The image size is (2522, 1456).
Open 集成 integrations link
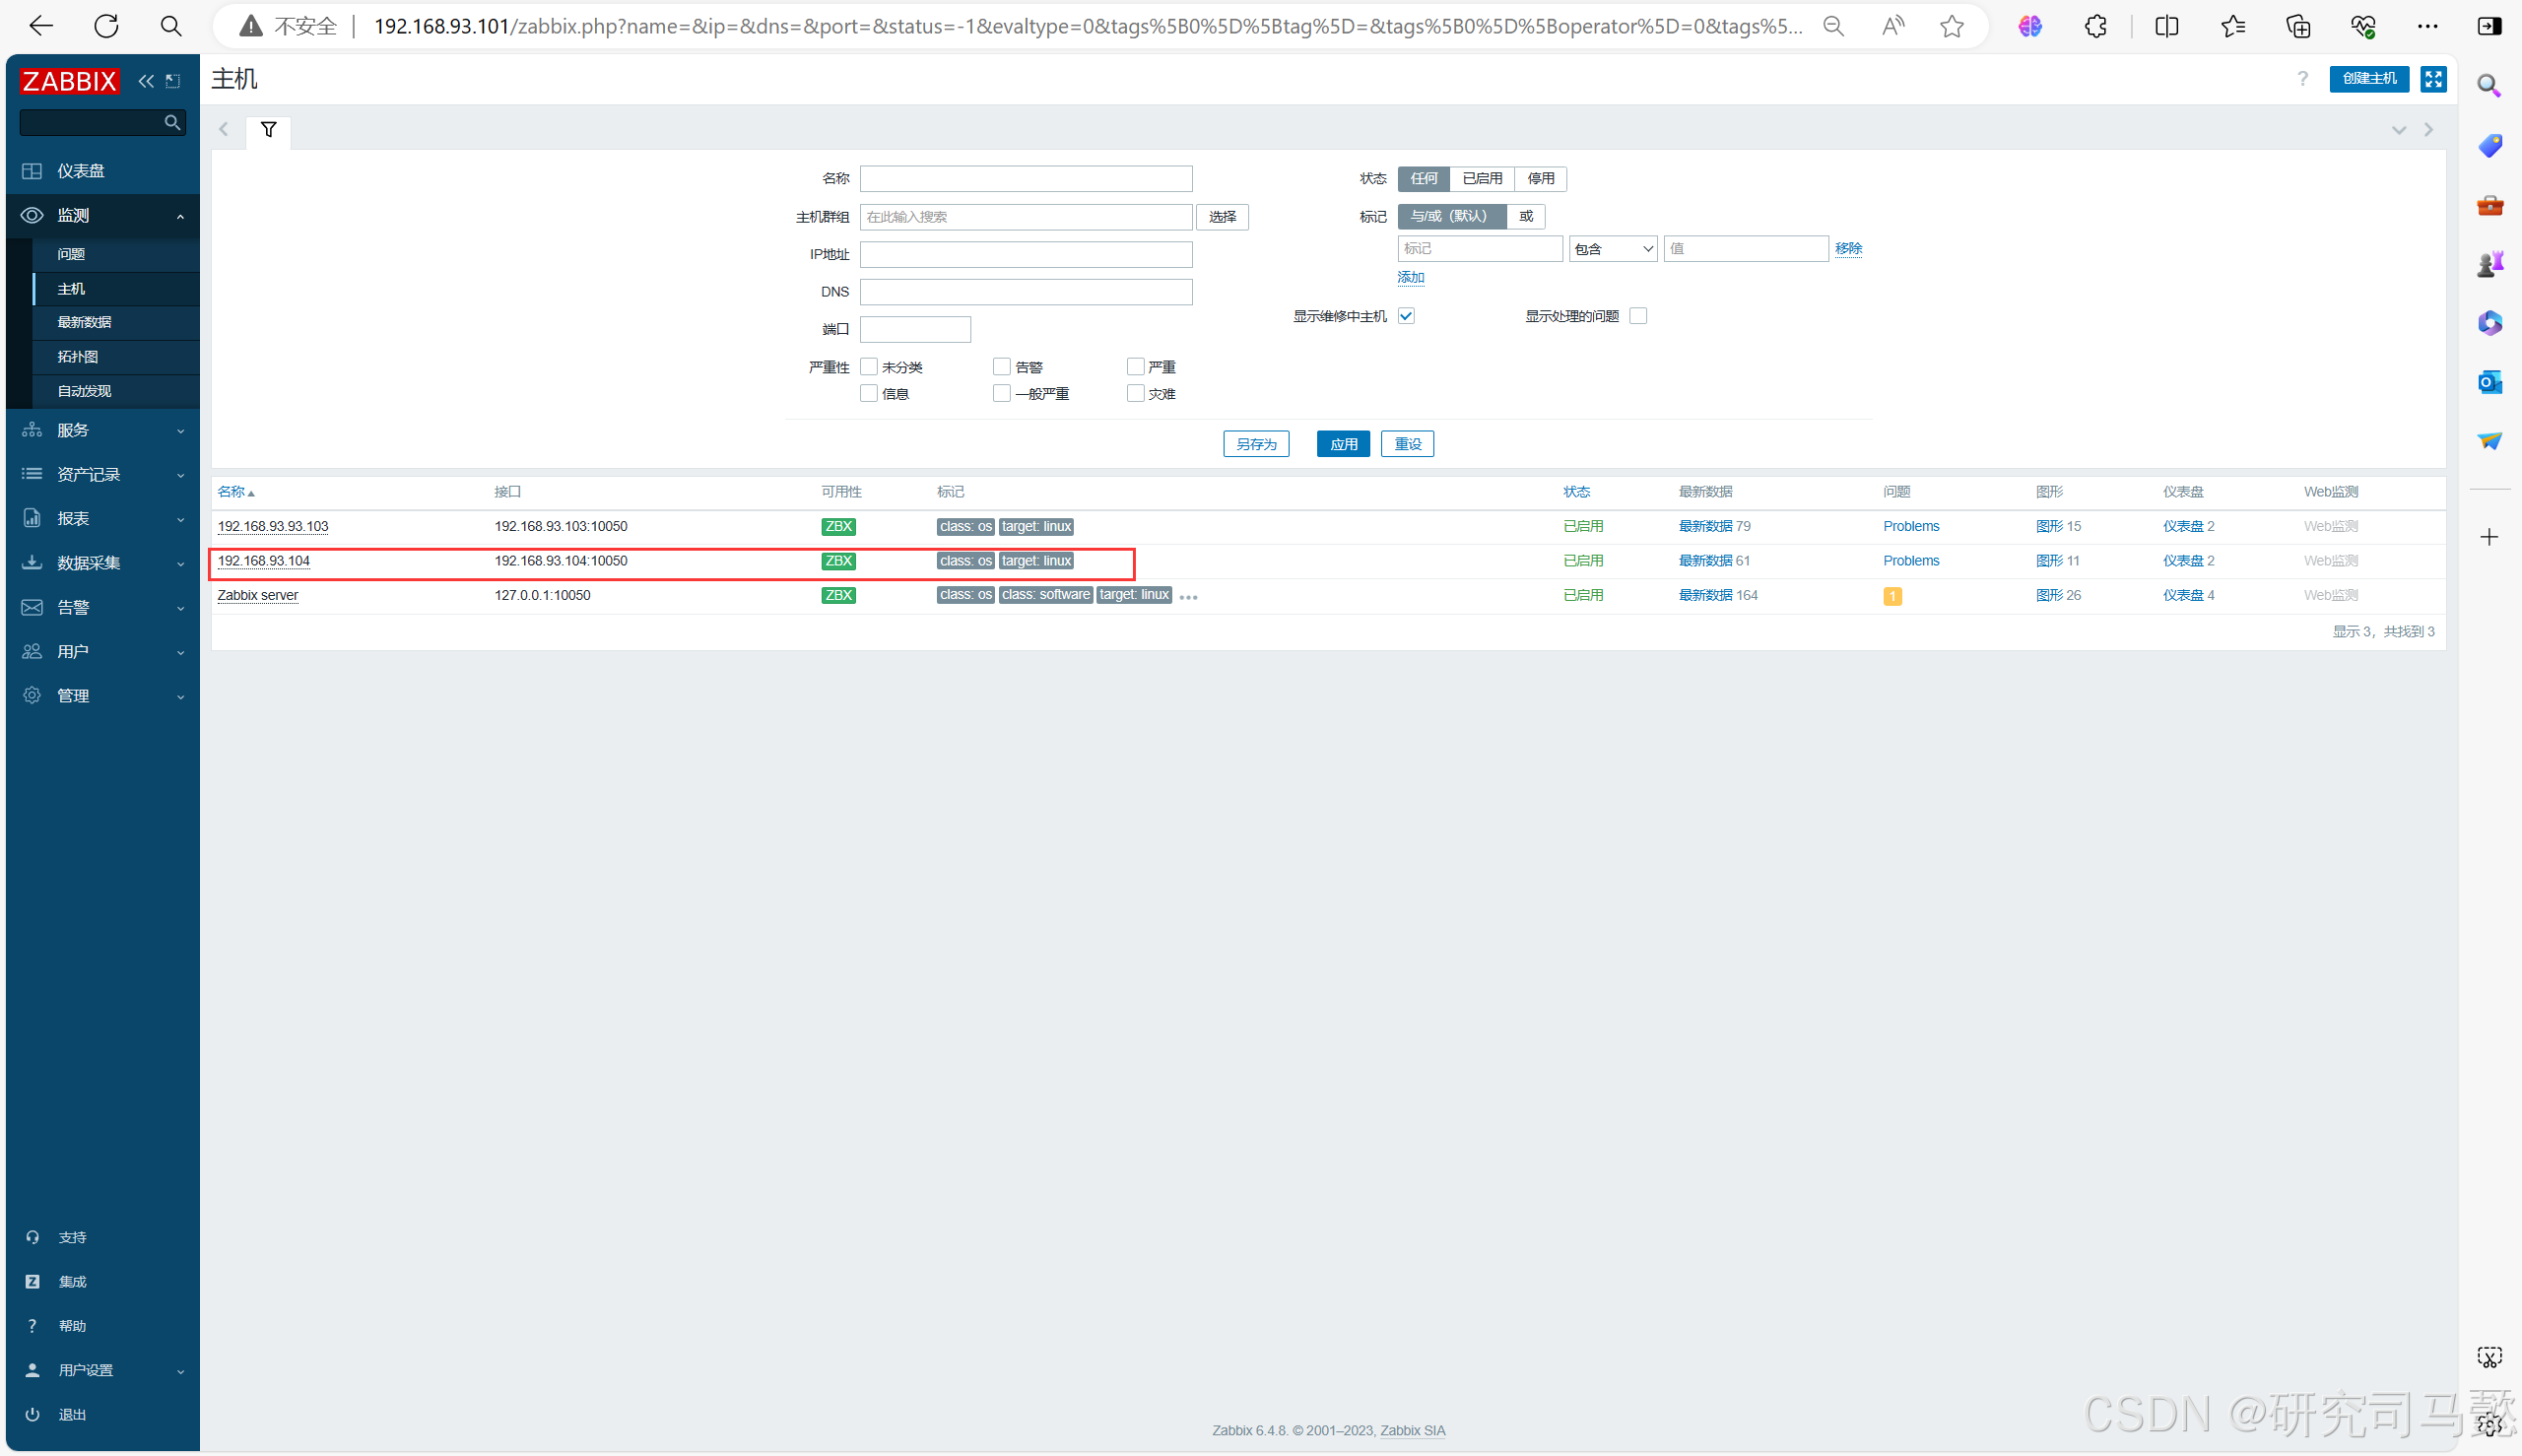(72, 1281)
